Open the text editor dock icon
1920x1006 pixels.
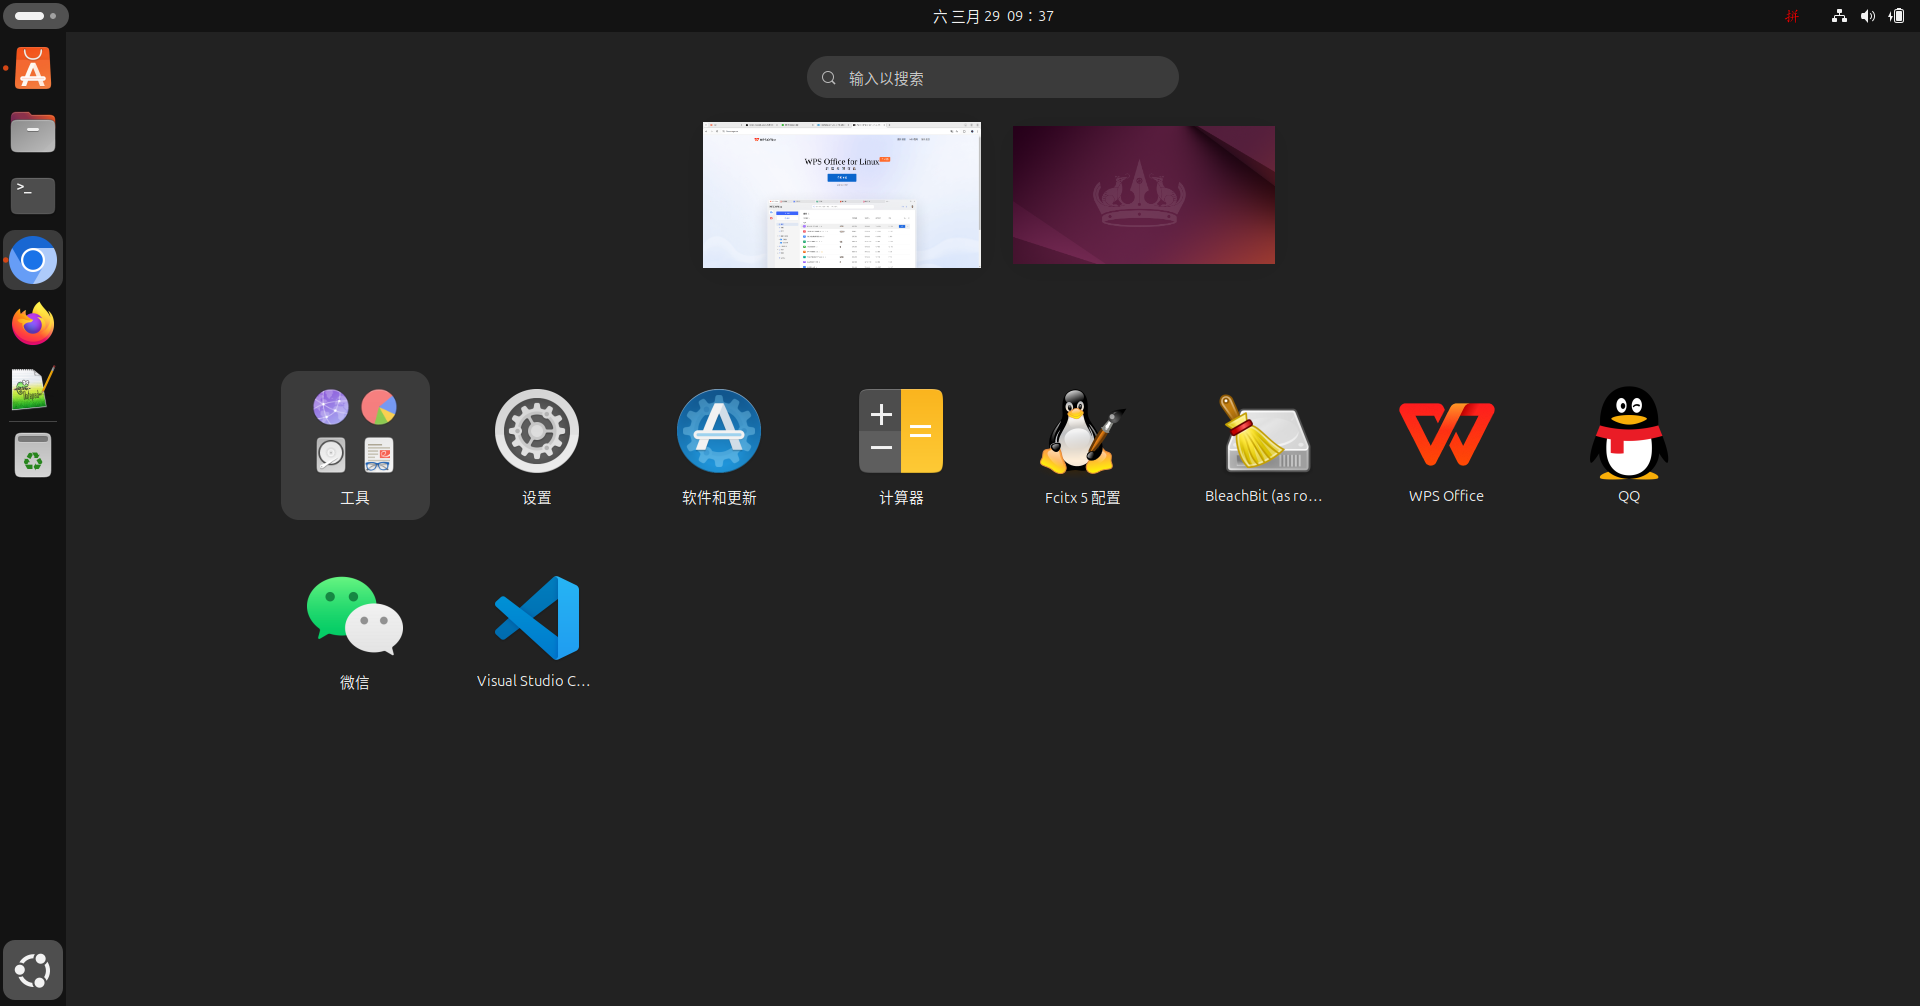[33, 388]
